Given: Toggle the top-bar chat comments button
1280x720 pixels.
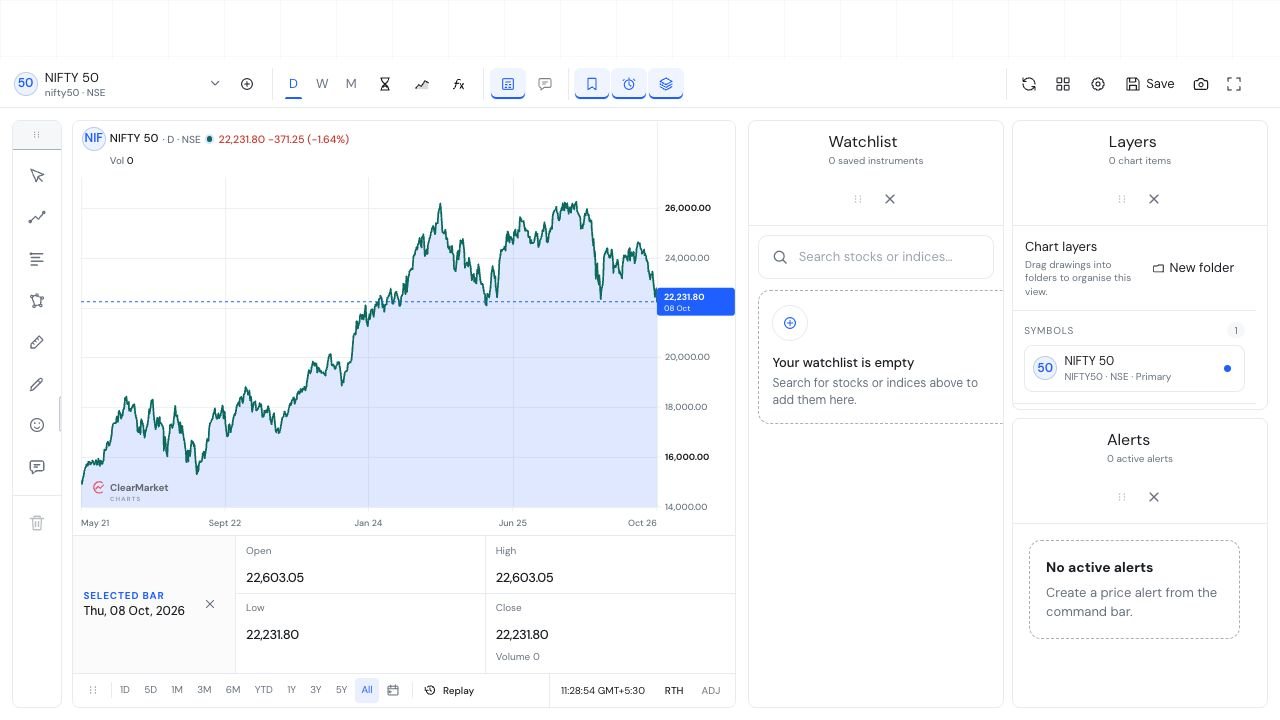Looking at the screenshot, I should click(545, 84).
